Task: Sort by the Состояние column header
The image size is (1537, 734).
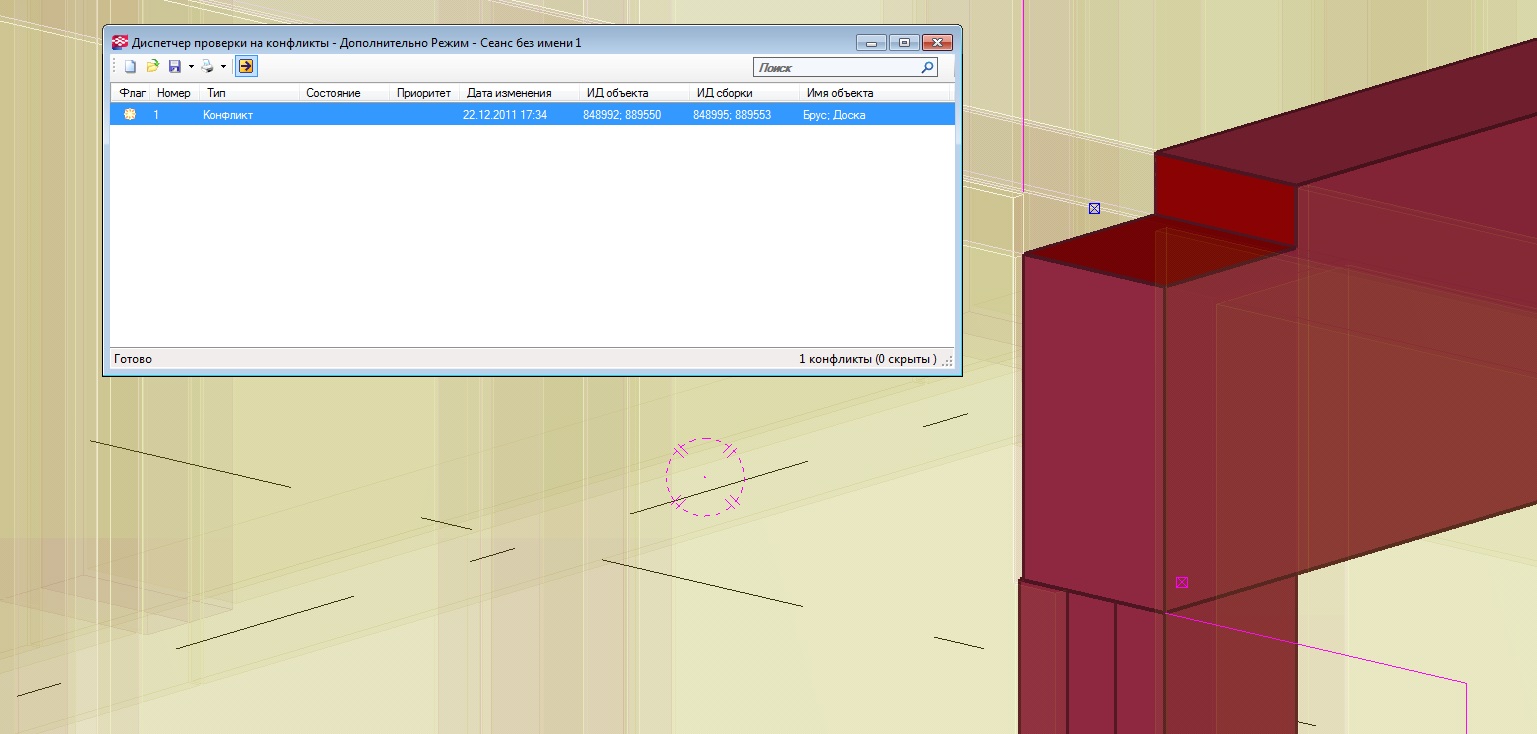Action: 345,93
